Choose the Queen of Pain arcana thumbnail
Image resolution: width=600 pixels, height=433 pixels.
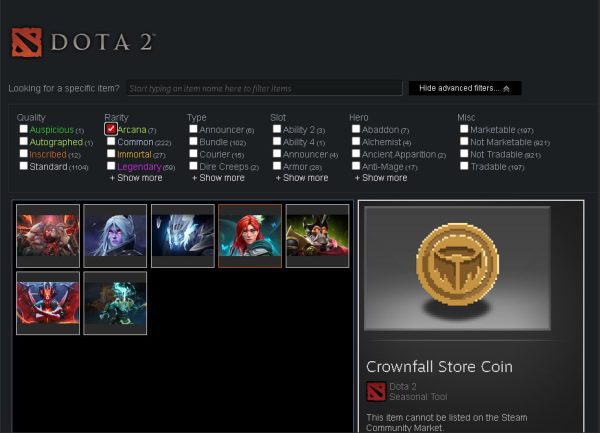(x=48, y=303)
